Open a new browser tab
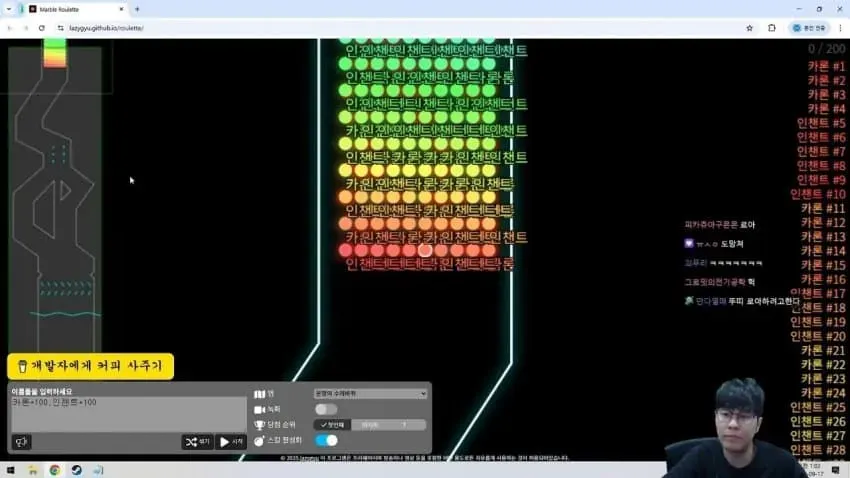850x478 pixels. 137,9
